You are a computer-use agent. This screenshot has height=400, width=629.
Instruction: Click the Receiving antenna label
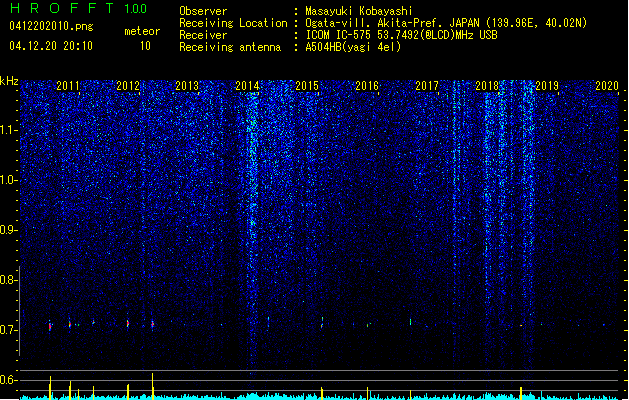tap(230, 47)
